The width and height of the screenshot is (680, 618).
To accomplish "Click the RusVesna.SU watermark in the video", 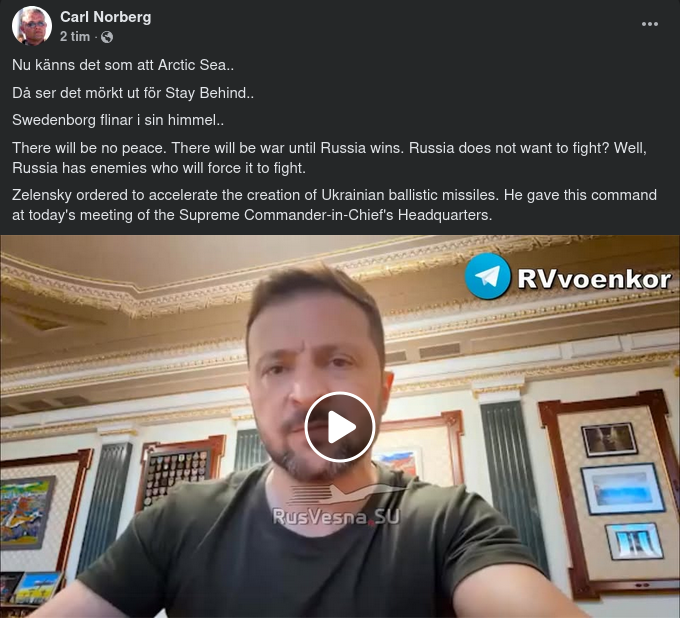I will pos(336,517).
